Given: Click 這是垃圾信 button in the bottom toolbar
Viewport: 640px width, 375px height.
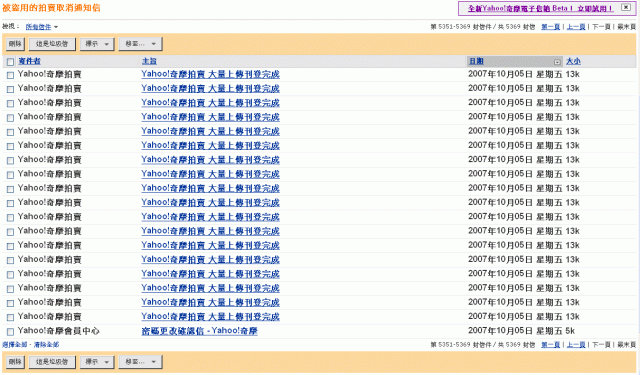Looking at the screenshot, I should (52, 362).
